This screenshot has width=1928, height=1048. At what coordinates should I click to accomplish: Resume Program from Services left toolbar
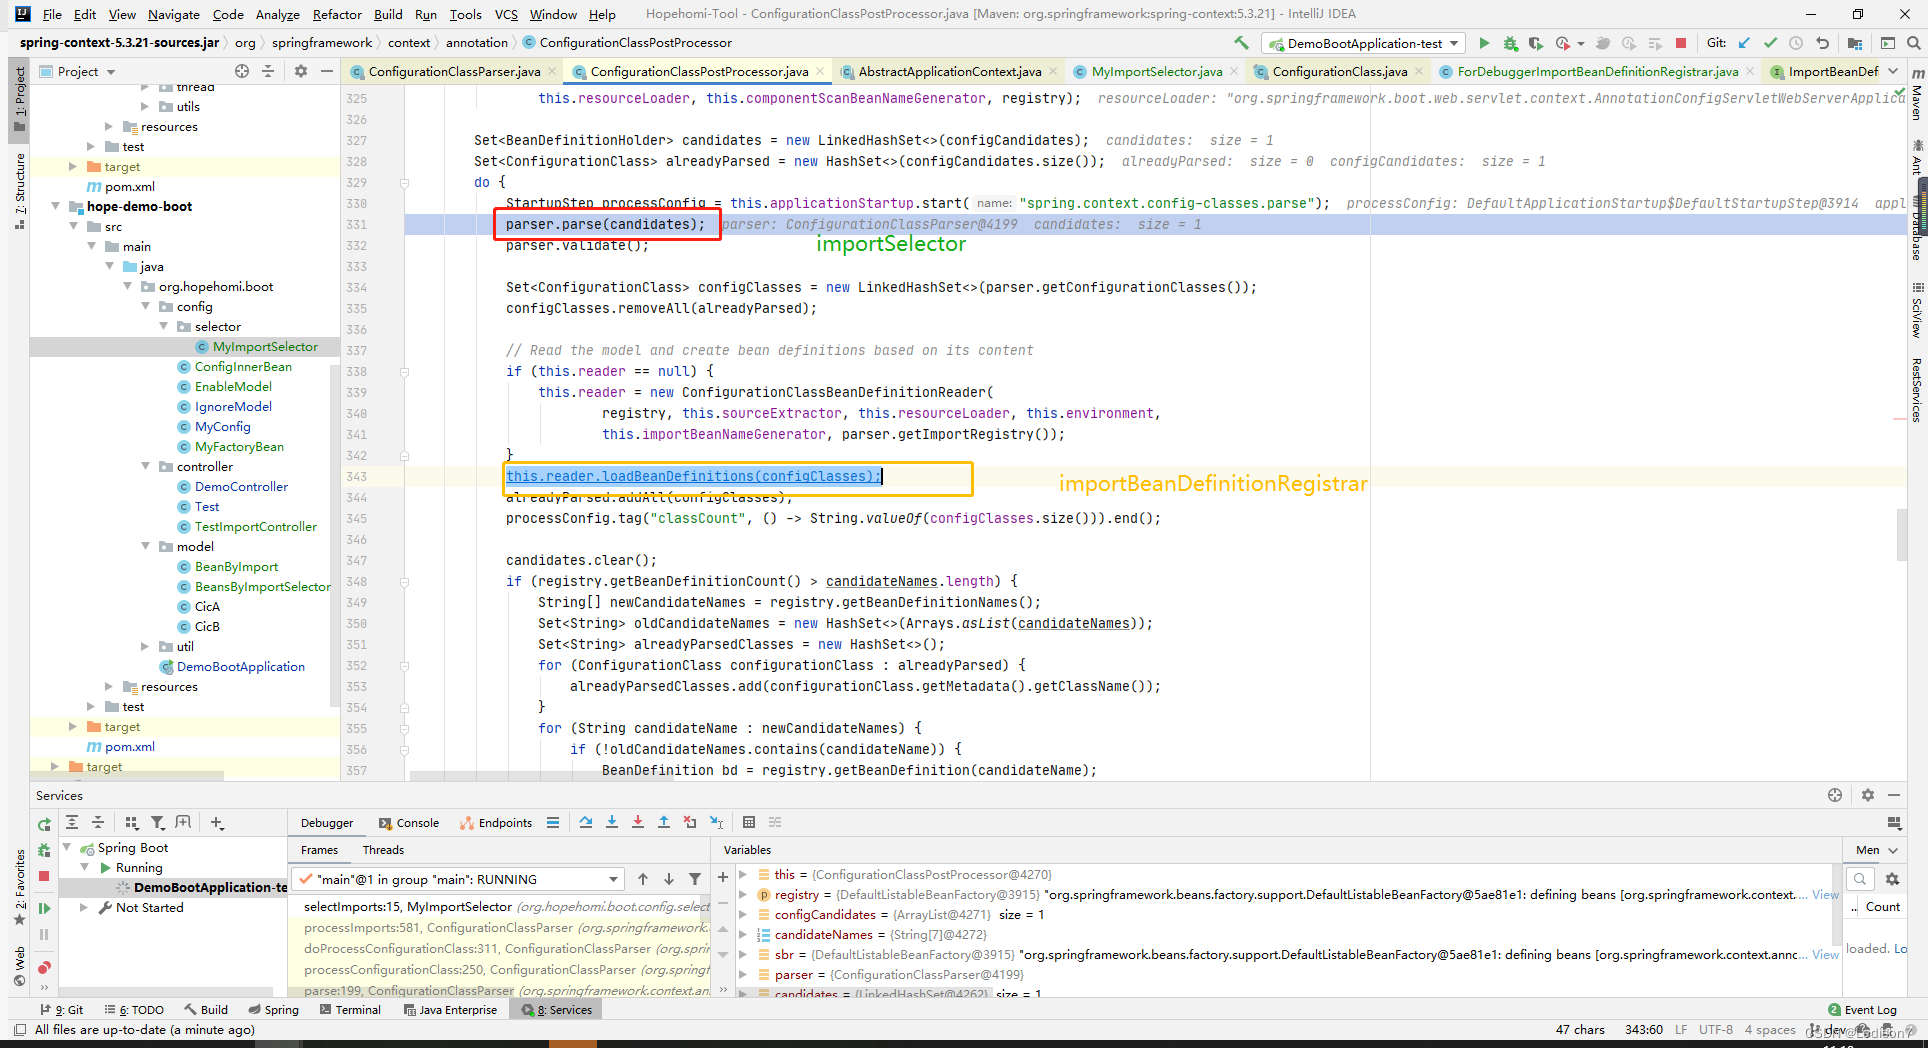tap(44, 908)
